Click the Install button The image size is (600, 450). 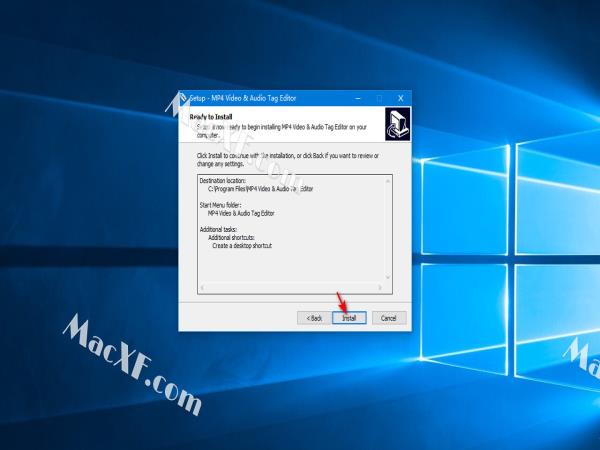[x=349, y=317]
